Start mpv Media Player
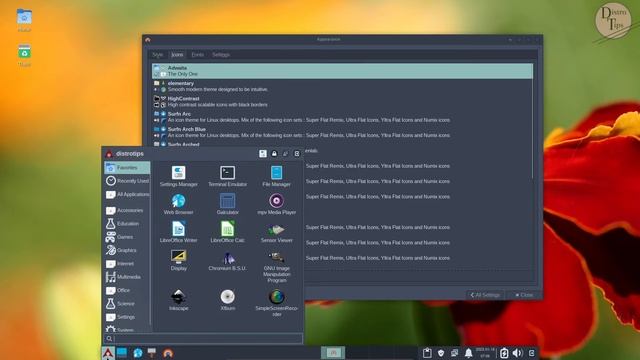The width and height of the screenshot is (640, 360). pyautogui.click(x=276, y=204)
